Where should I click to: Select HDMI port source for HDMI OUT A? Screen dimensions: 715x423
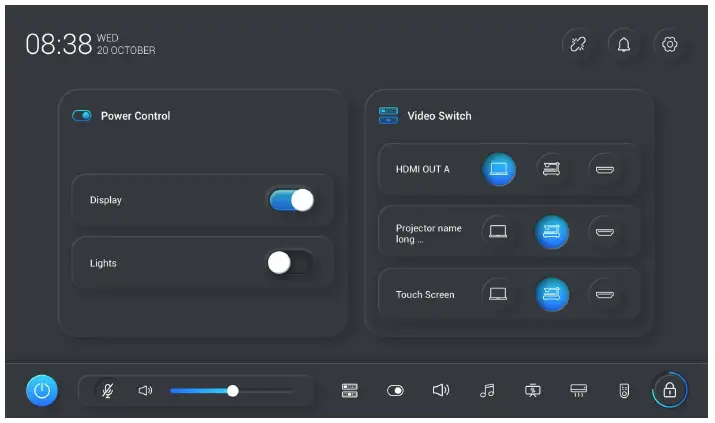[605, 170]
